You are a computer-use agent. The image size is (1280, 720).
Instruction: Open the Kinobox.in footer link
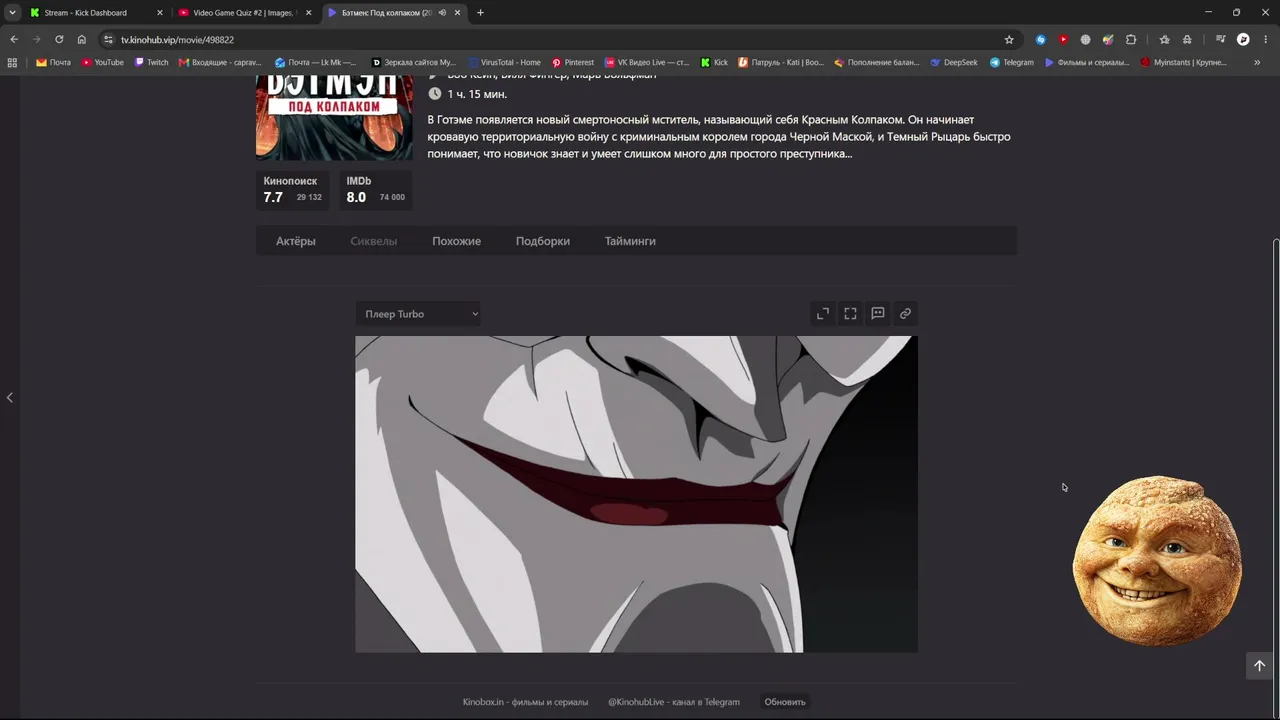click(525, 702)
